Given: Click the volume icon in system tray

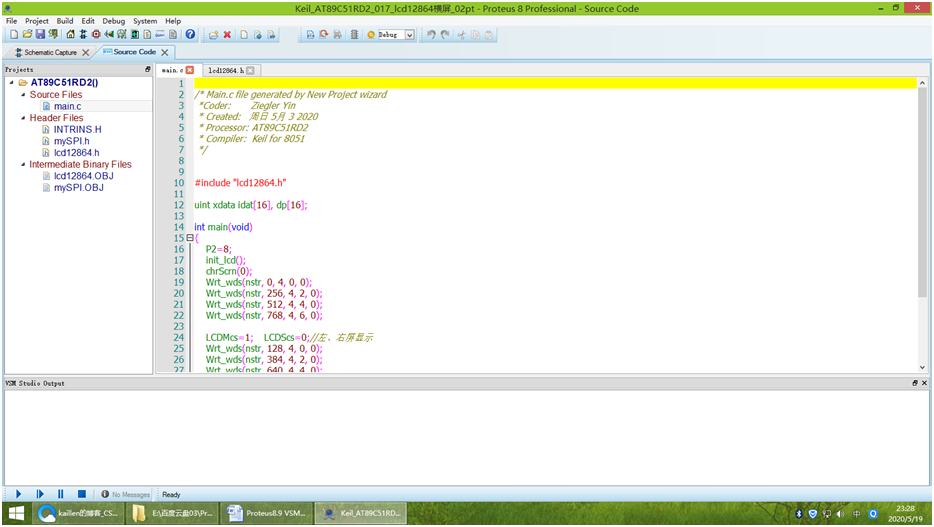Looking at the screenshot, I should [841, 513].
